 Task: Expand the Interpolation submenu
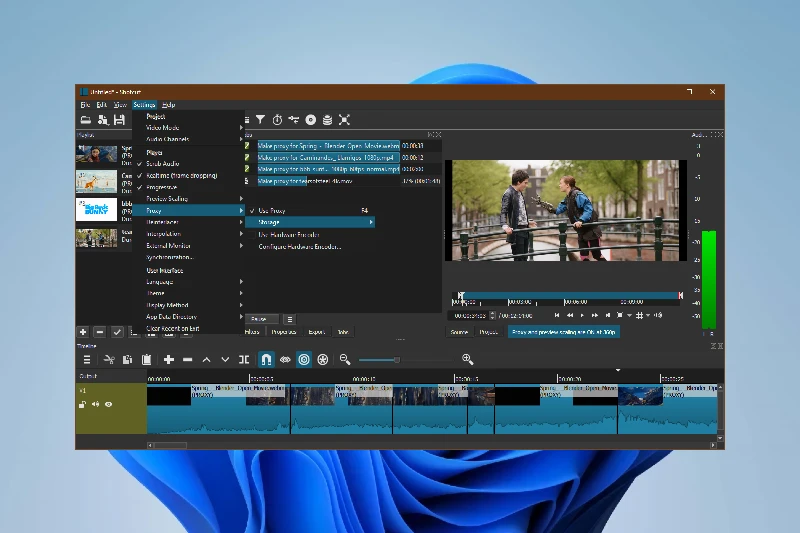pyautogui.click(x=188, y=234)
